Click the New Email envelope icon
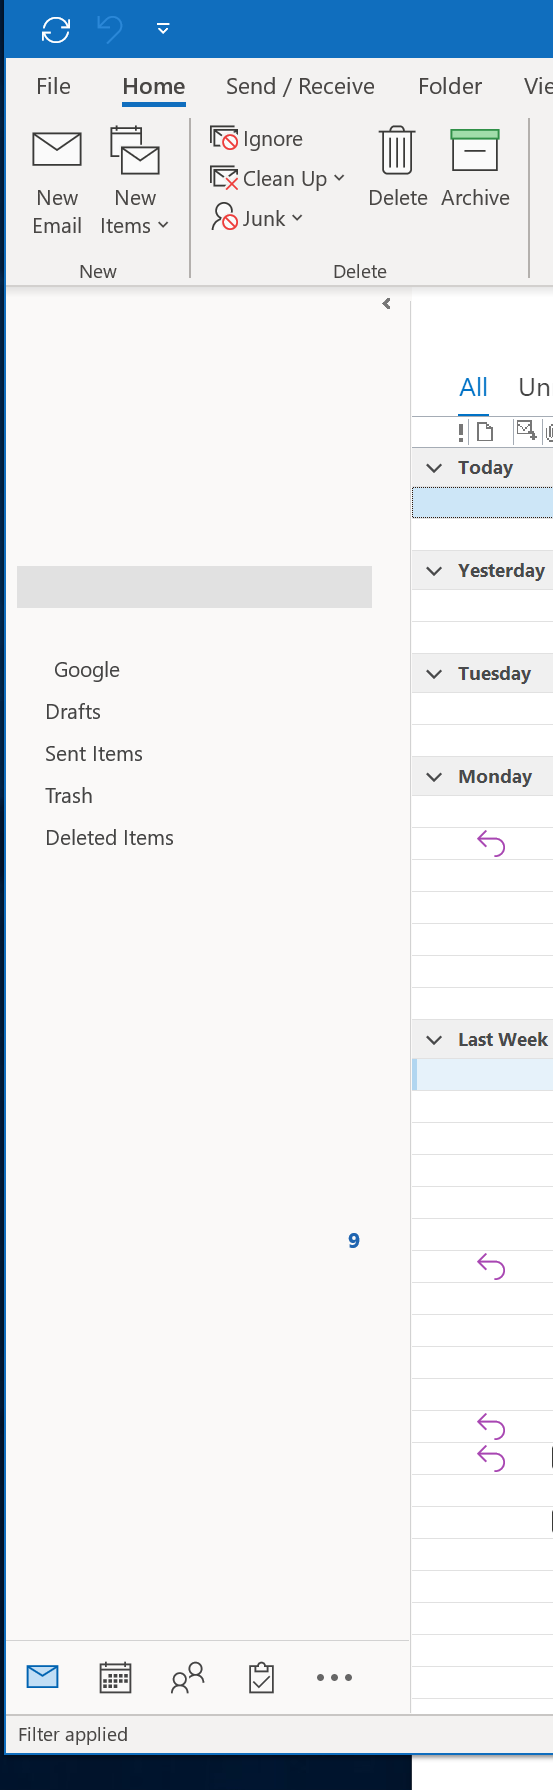The image size is (553, 1790). 57,150
